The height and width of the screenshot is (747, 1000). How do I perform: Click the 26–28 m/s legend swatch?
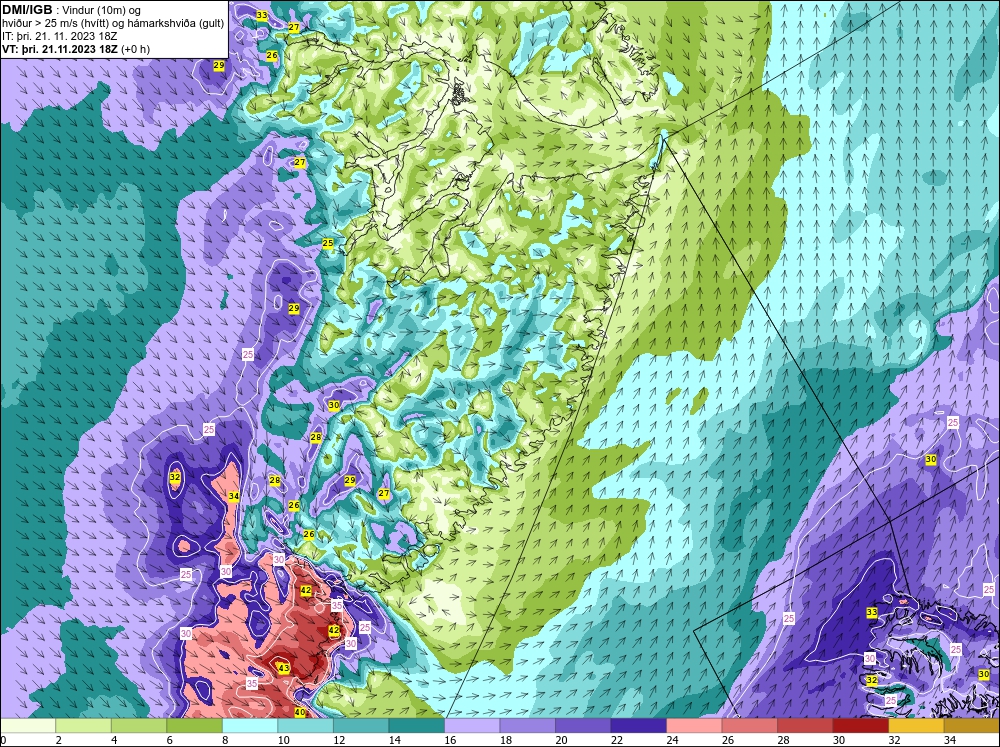(x=749, y=725)
